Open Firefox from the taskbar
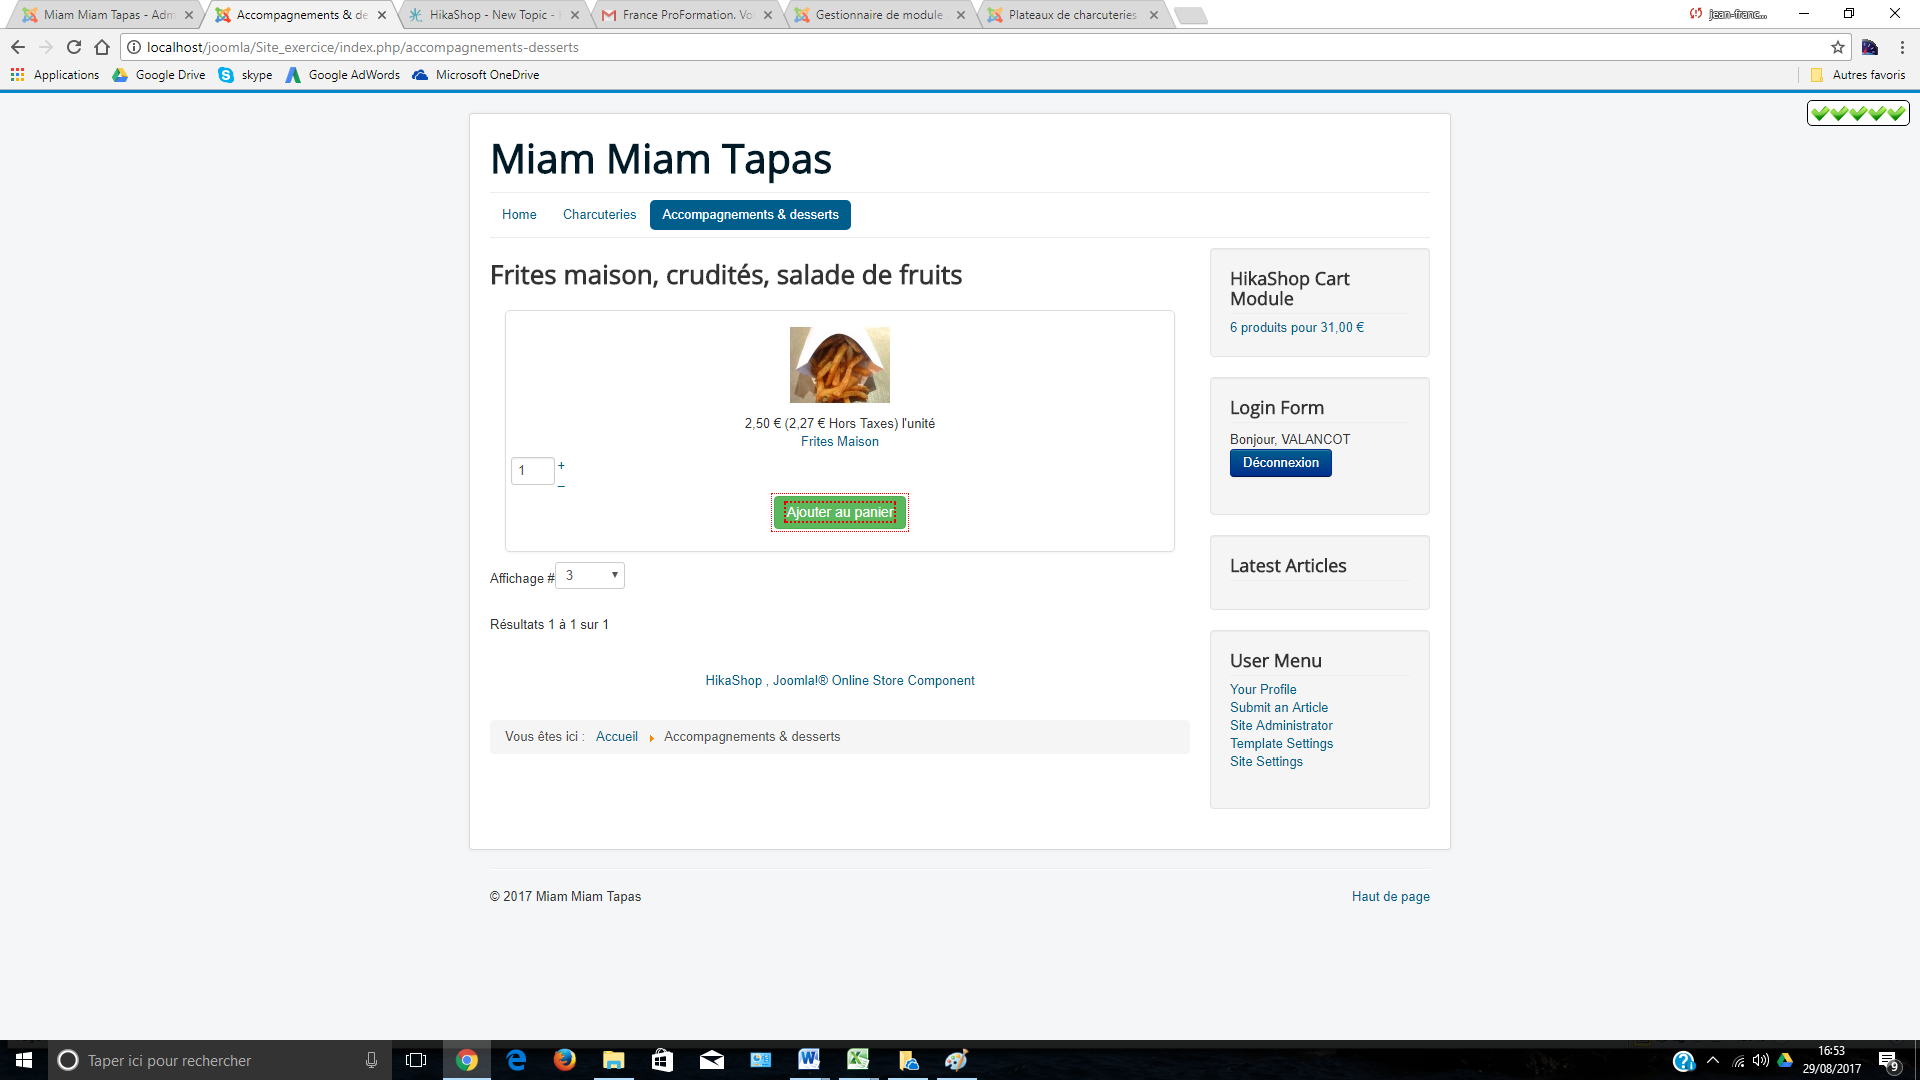 (565, 1060)
